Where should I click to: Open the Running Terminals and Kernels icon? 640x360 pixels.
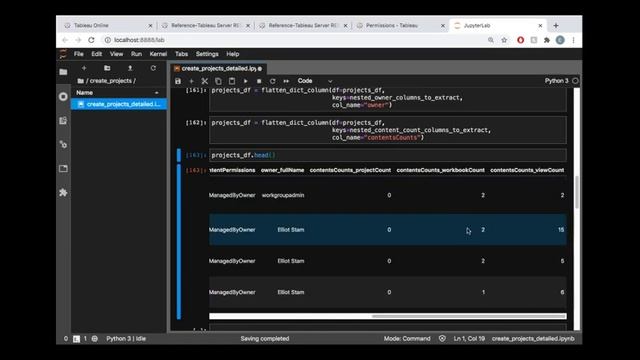[63, 96]
